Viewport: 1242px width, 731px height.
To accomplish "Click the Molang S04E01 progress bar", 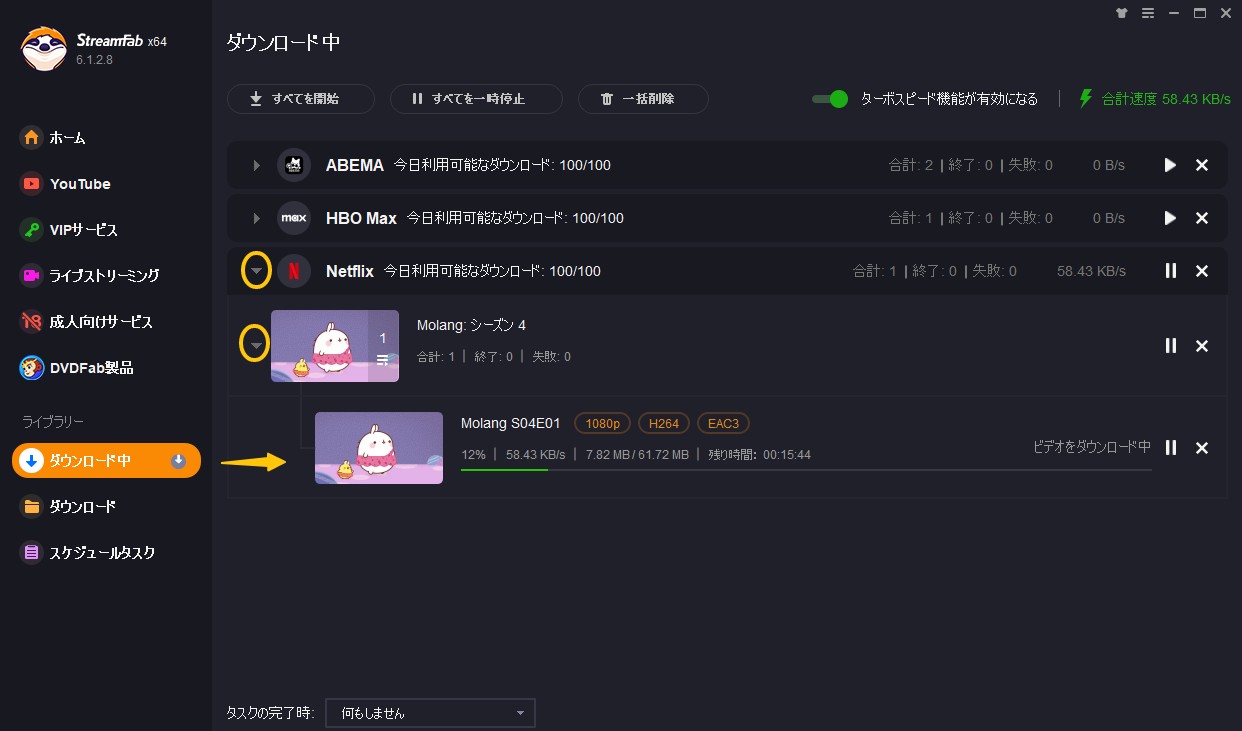I will click(x=806, y=469).
